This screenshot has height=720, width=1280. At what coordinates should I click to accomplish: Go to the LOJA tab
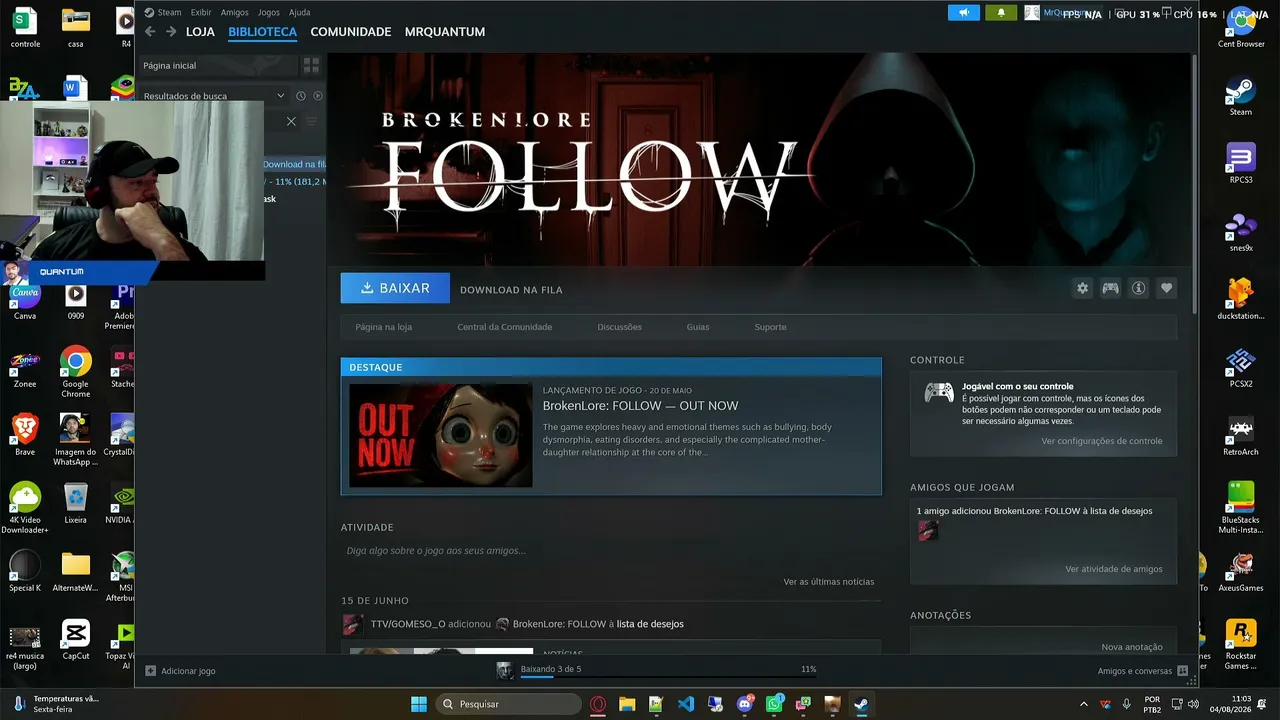pos(200,32)
